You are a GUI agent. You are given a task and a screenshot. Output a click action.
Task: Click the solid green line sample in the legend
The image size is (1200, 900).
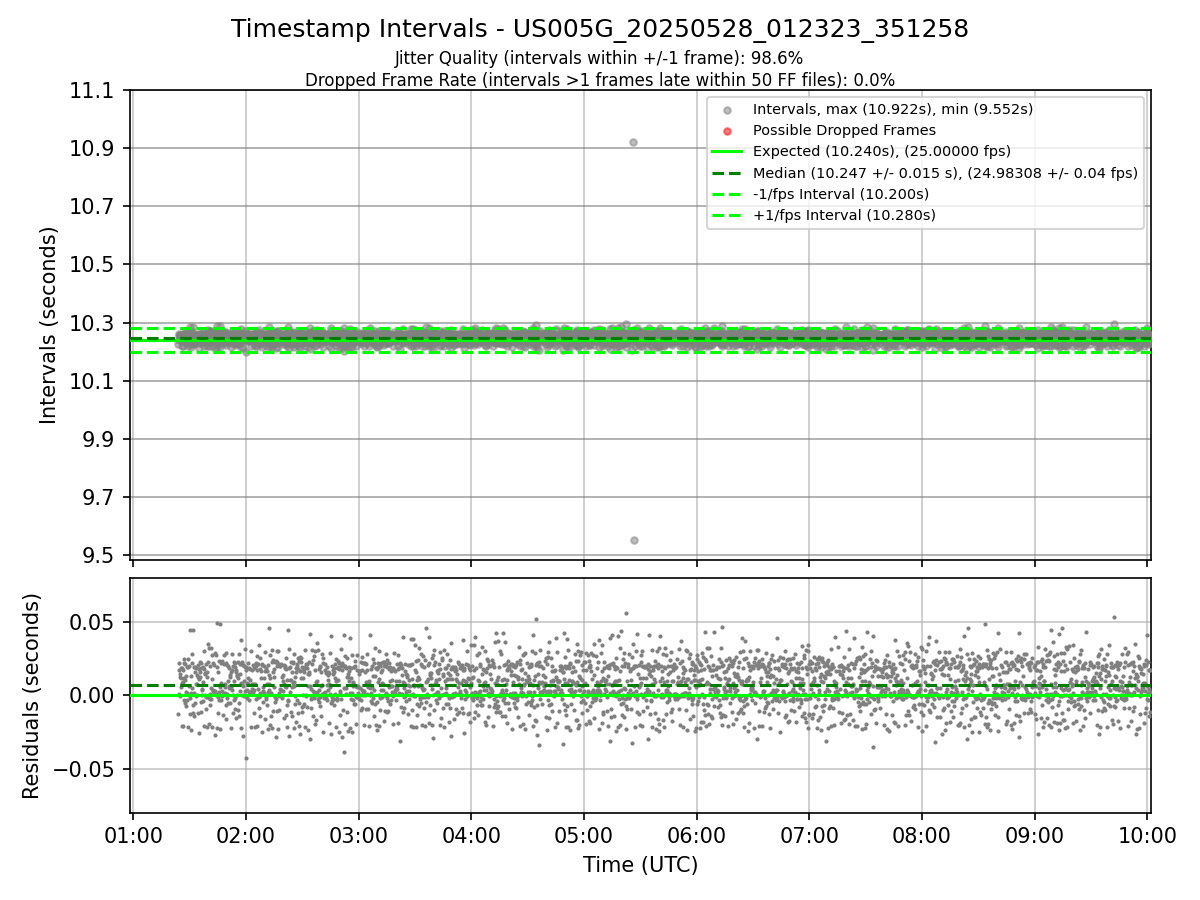pyautogui.click(x=727, y=152)
